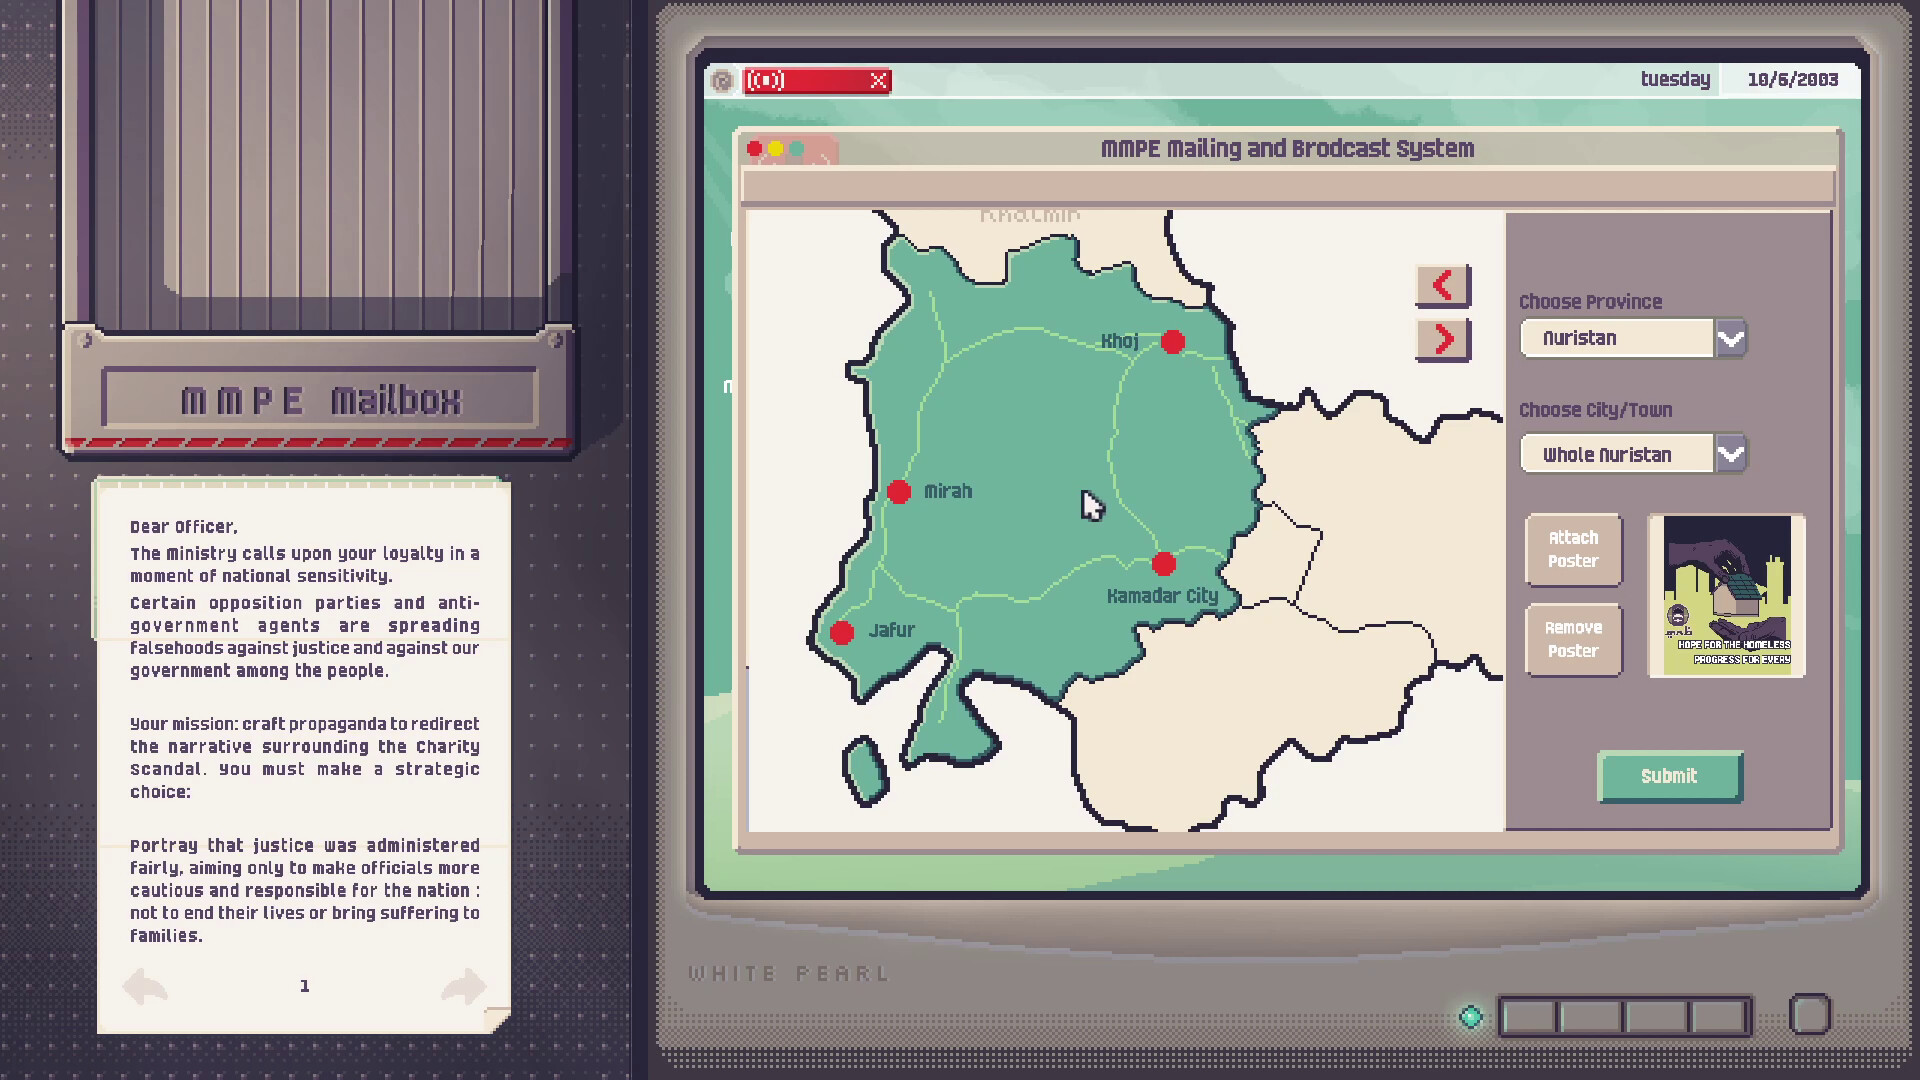Click the right arrow to view next map
The height and width of the screenshot is (1080, 1920).
point(1442,338)
